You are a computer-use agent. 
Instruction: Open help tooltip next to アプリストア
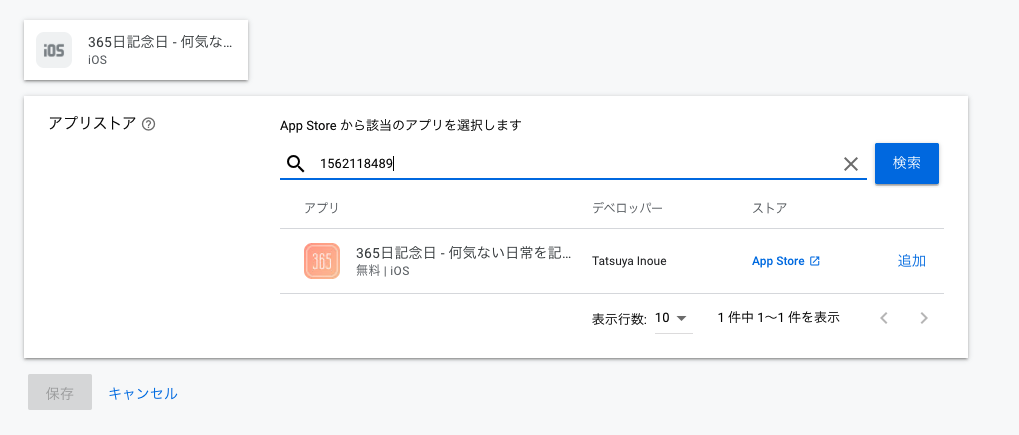pos(149,125)
